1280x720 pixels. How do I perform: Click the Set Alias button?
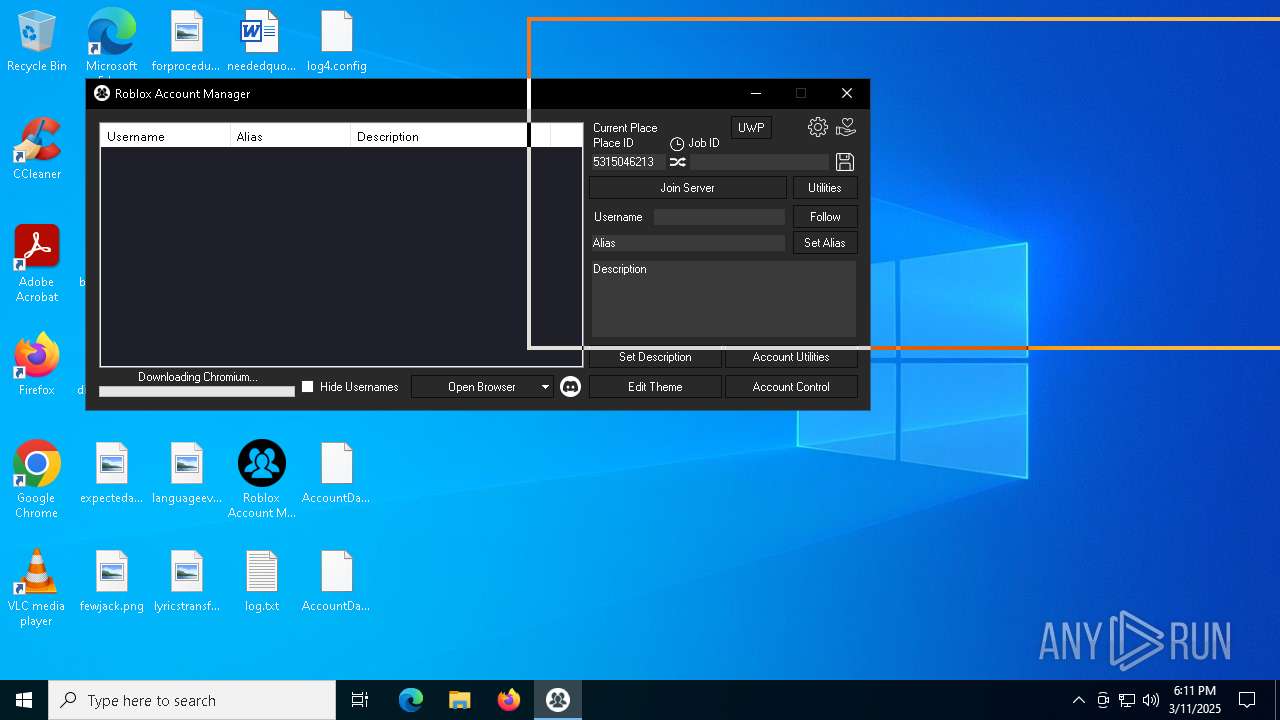[825, 242]
